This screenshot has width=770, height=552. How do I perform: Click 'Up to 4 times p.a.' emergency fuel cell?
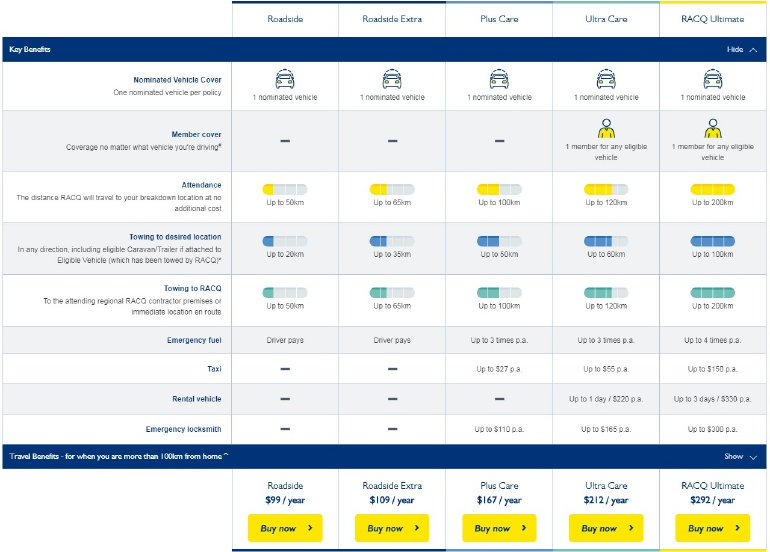[713, 340]
